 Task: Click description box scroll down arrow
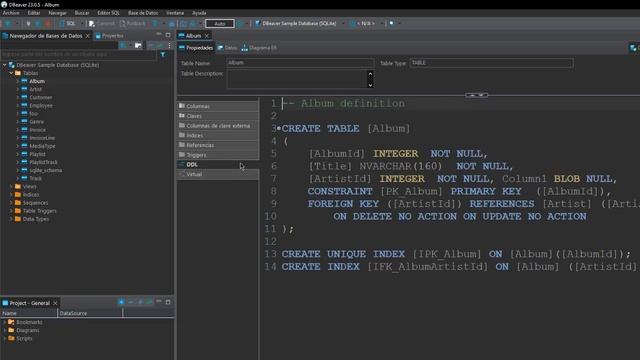370,85
